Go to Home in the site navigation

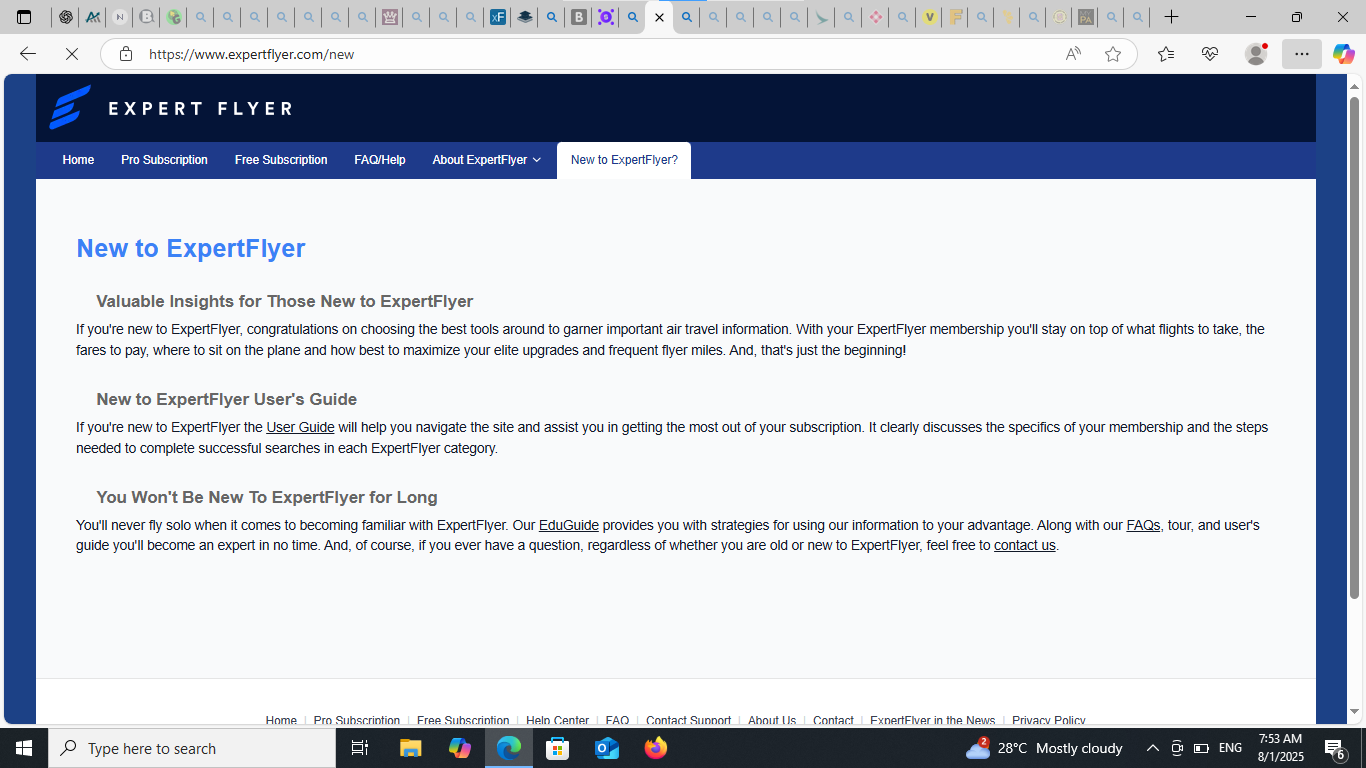[78, 160]
